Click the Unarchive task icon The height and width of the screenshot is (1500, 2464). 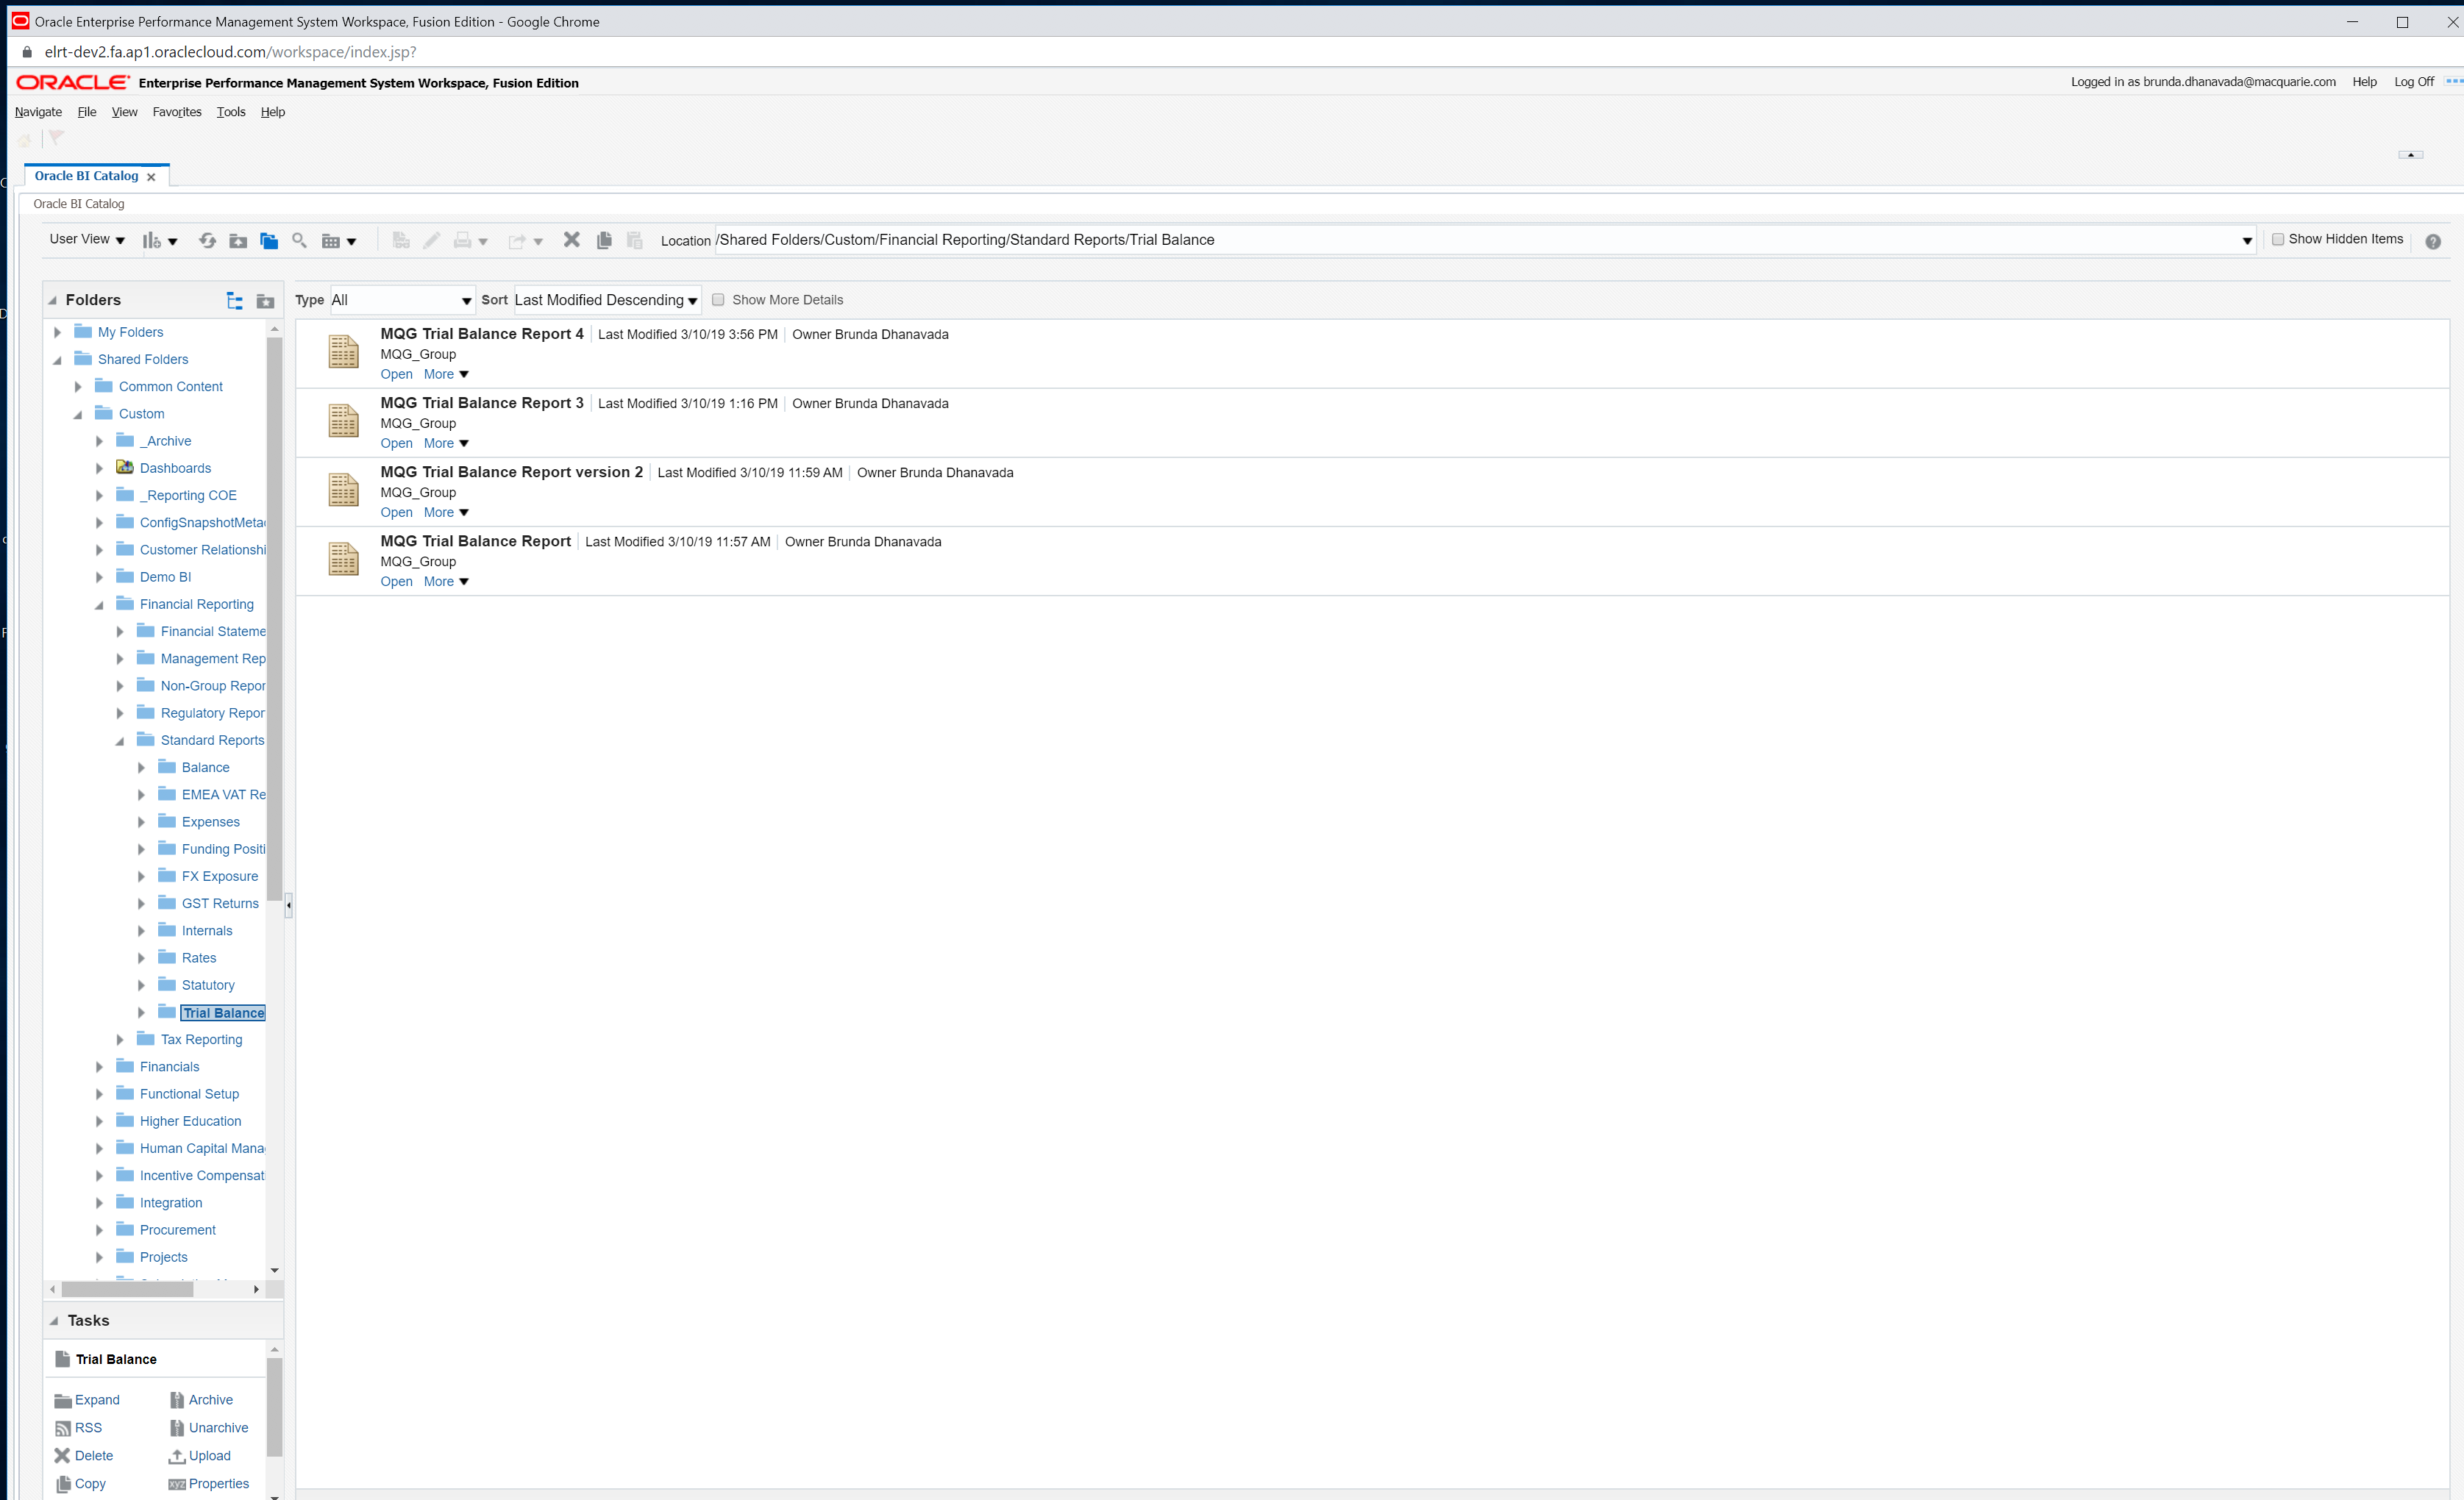tap(177, 1428)
